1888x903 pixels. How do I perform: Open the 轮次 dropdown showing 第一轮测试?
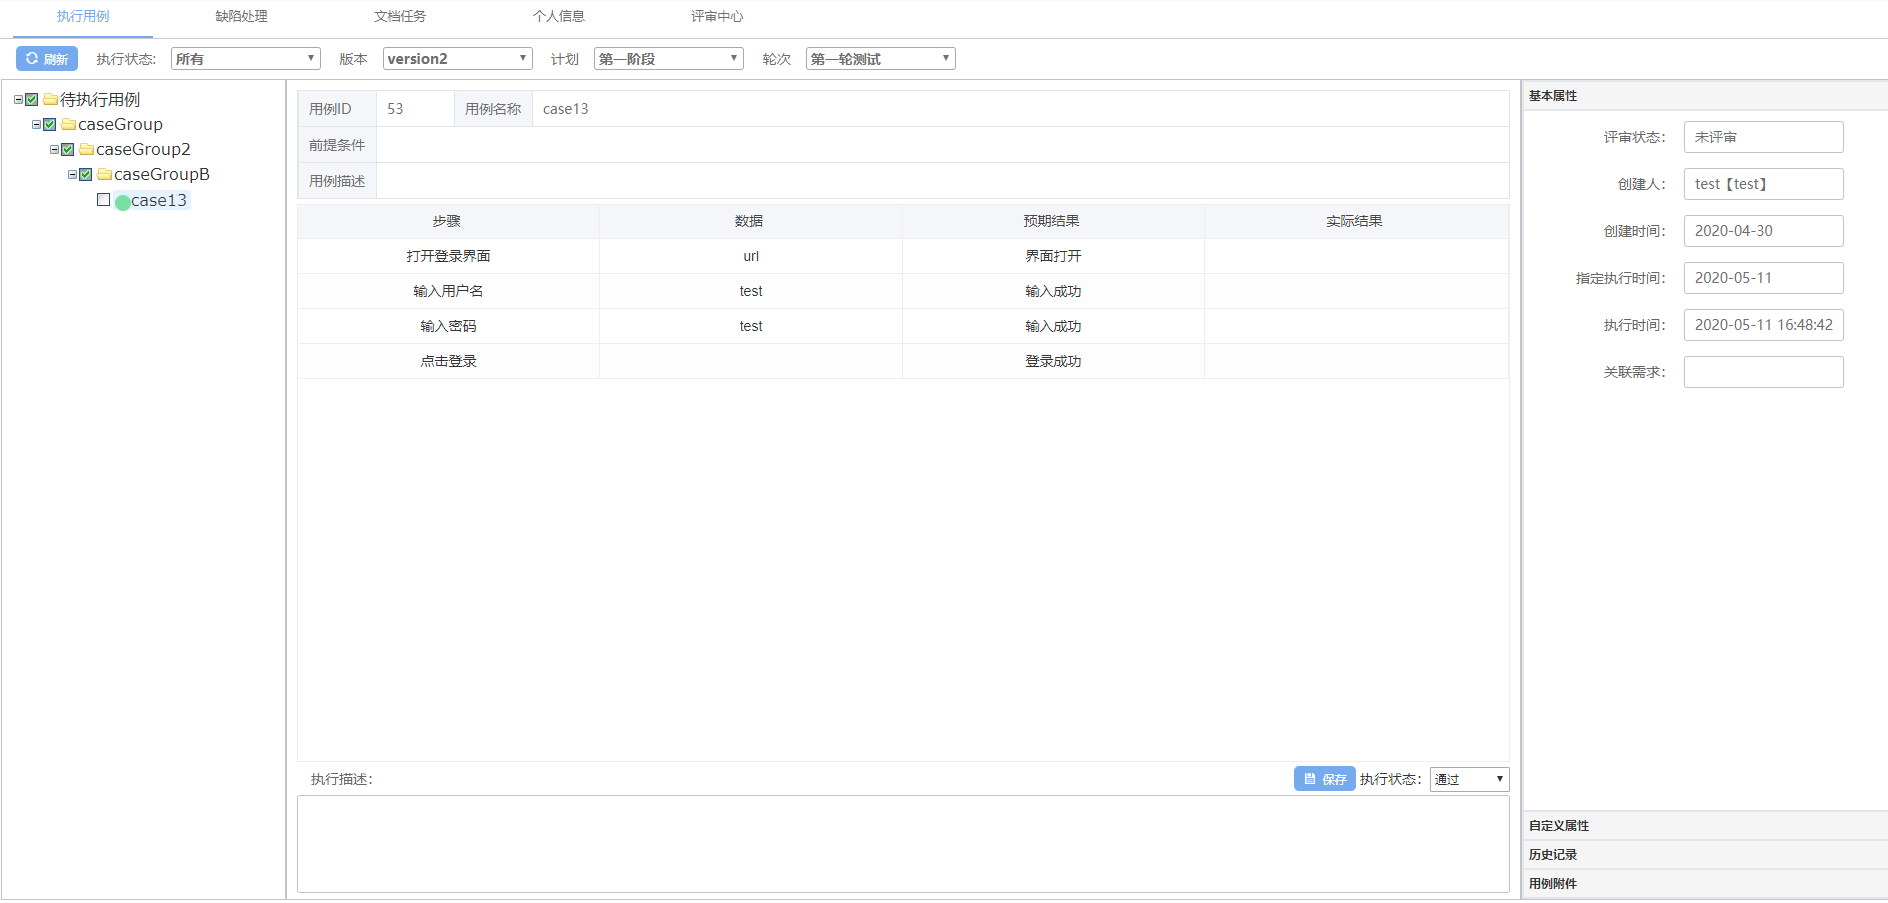point(879,58)
